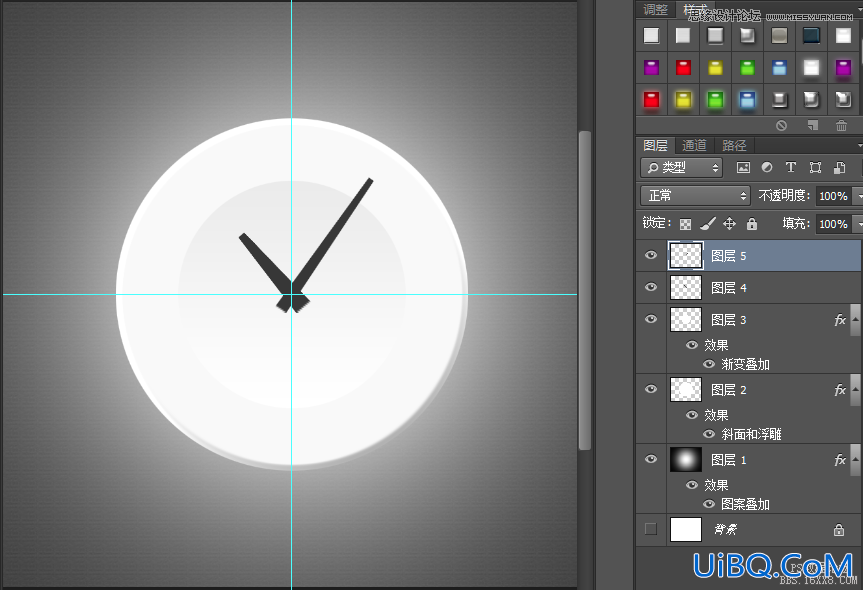The height and width of the screenshot is (590, 863).
Task: Select layer name 图层 2
Action: point(728,390)
